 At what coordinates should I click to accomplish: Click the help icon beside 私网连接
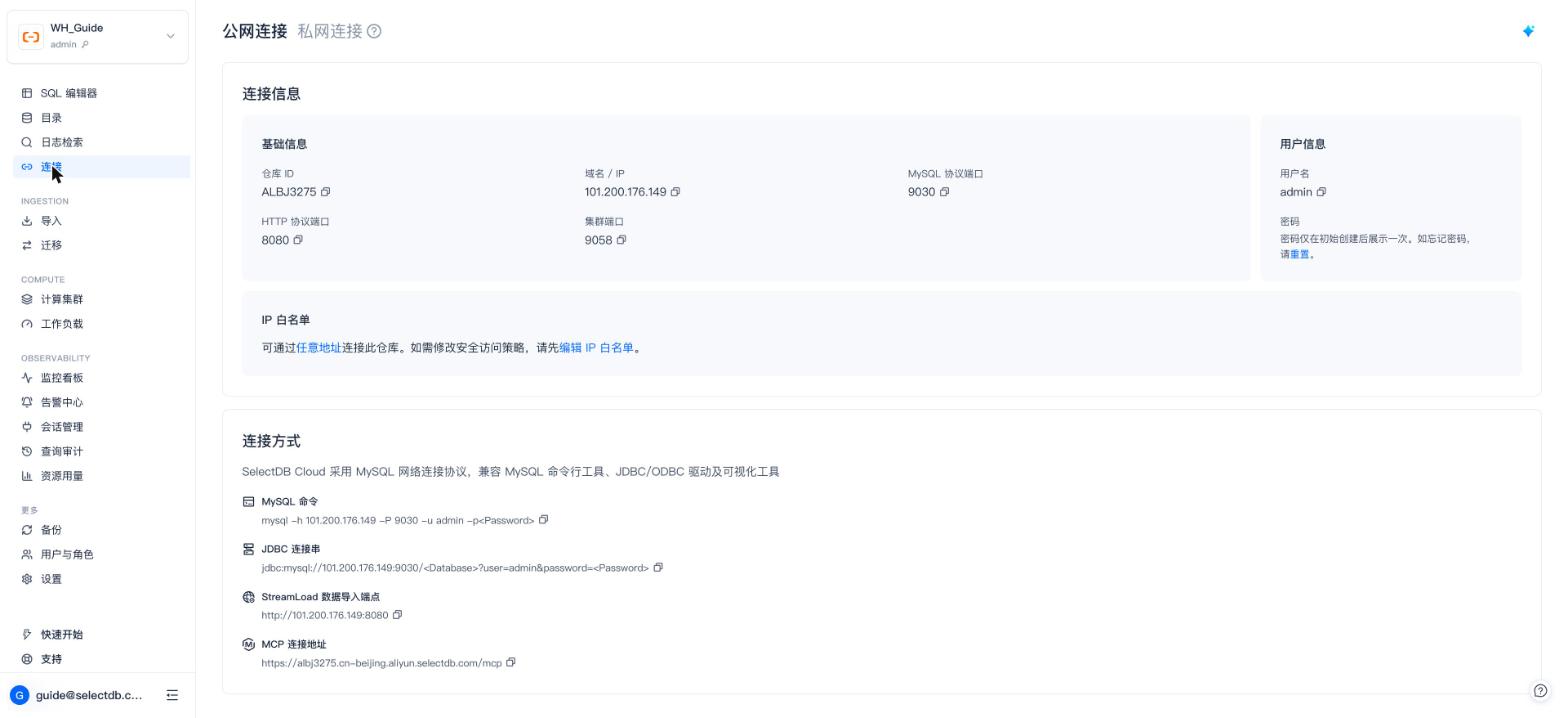[x=374, y=31]
